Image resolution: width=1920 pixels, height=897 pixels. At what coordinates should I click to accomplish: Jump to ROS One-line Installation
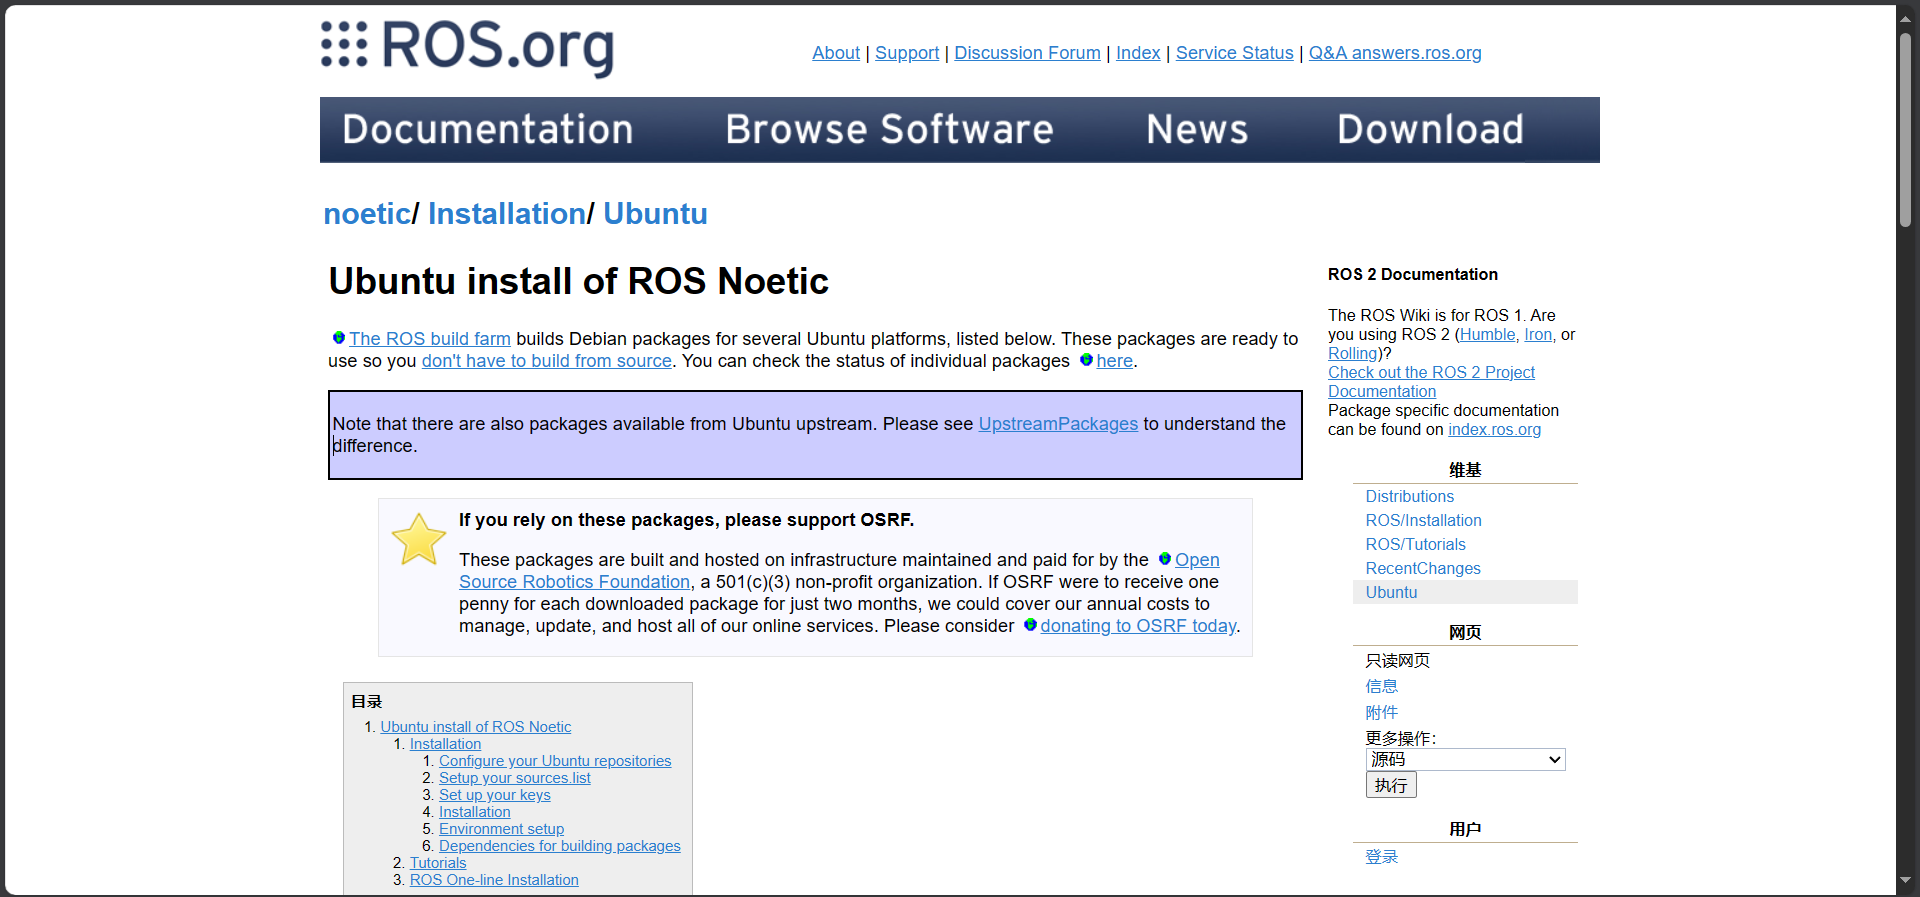[x=494, y=880]
